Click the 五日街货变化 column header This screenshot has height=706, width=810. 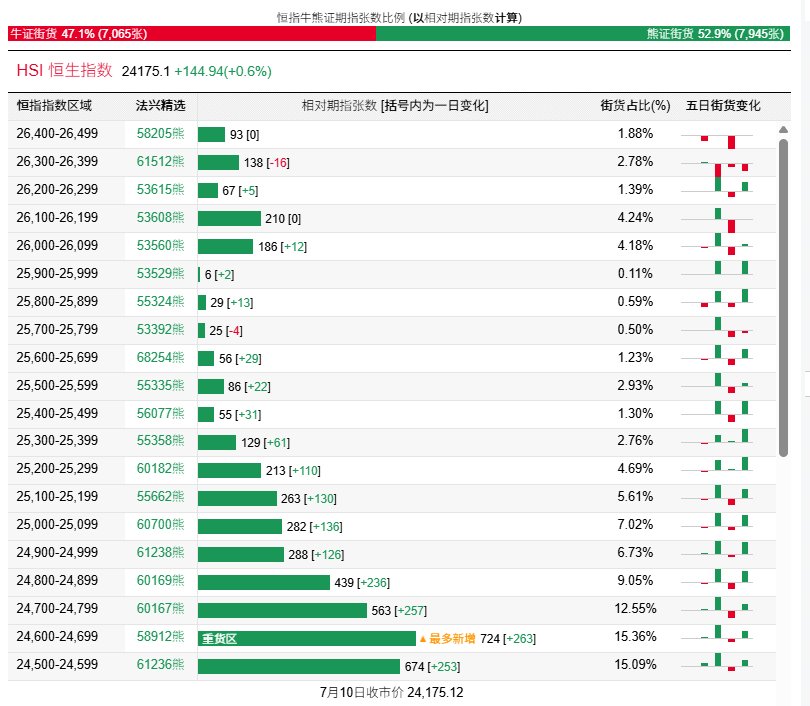tap(723, 106)
